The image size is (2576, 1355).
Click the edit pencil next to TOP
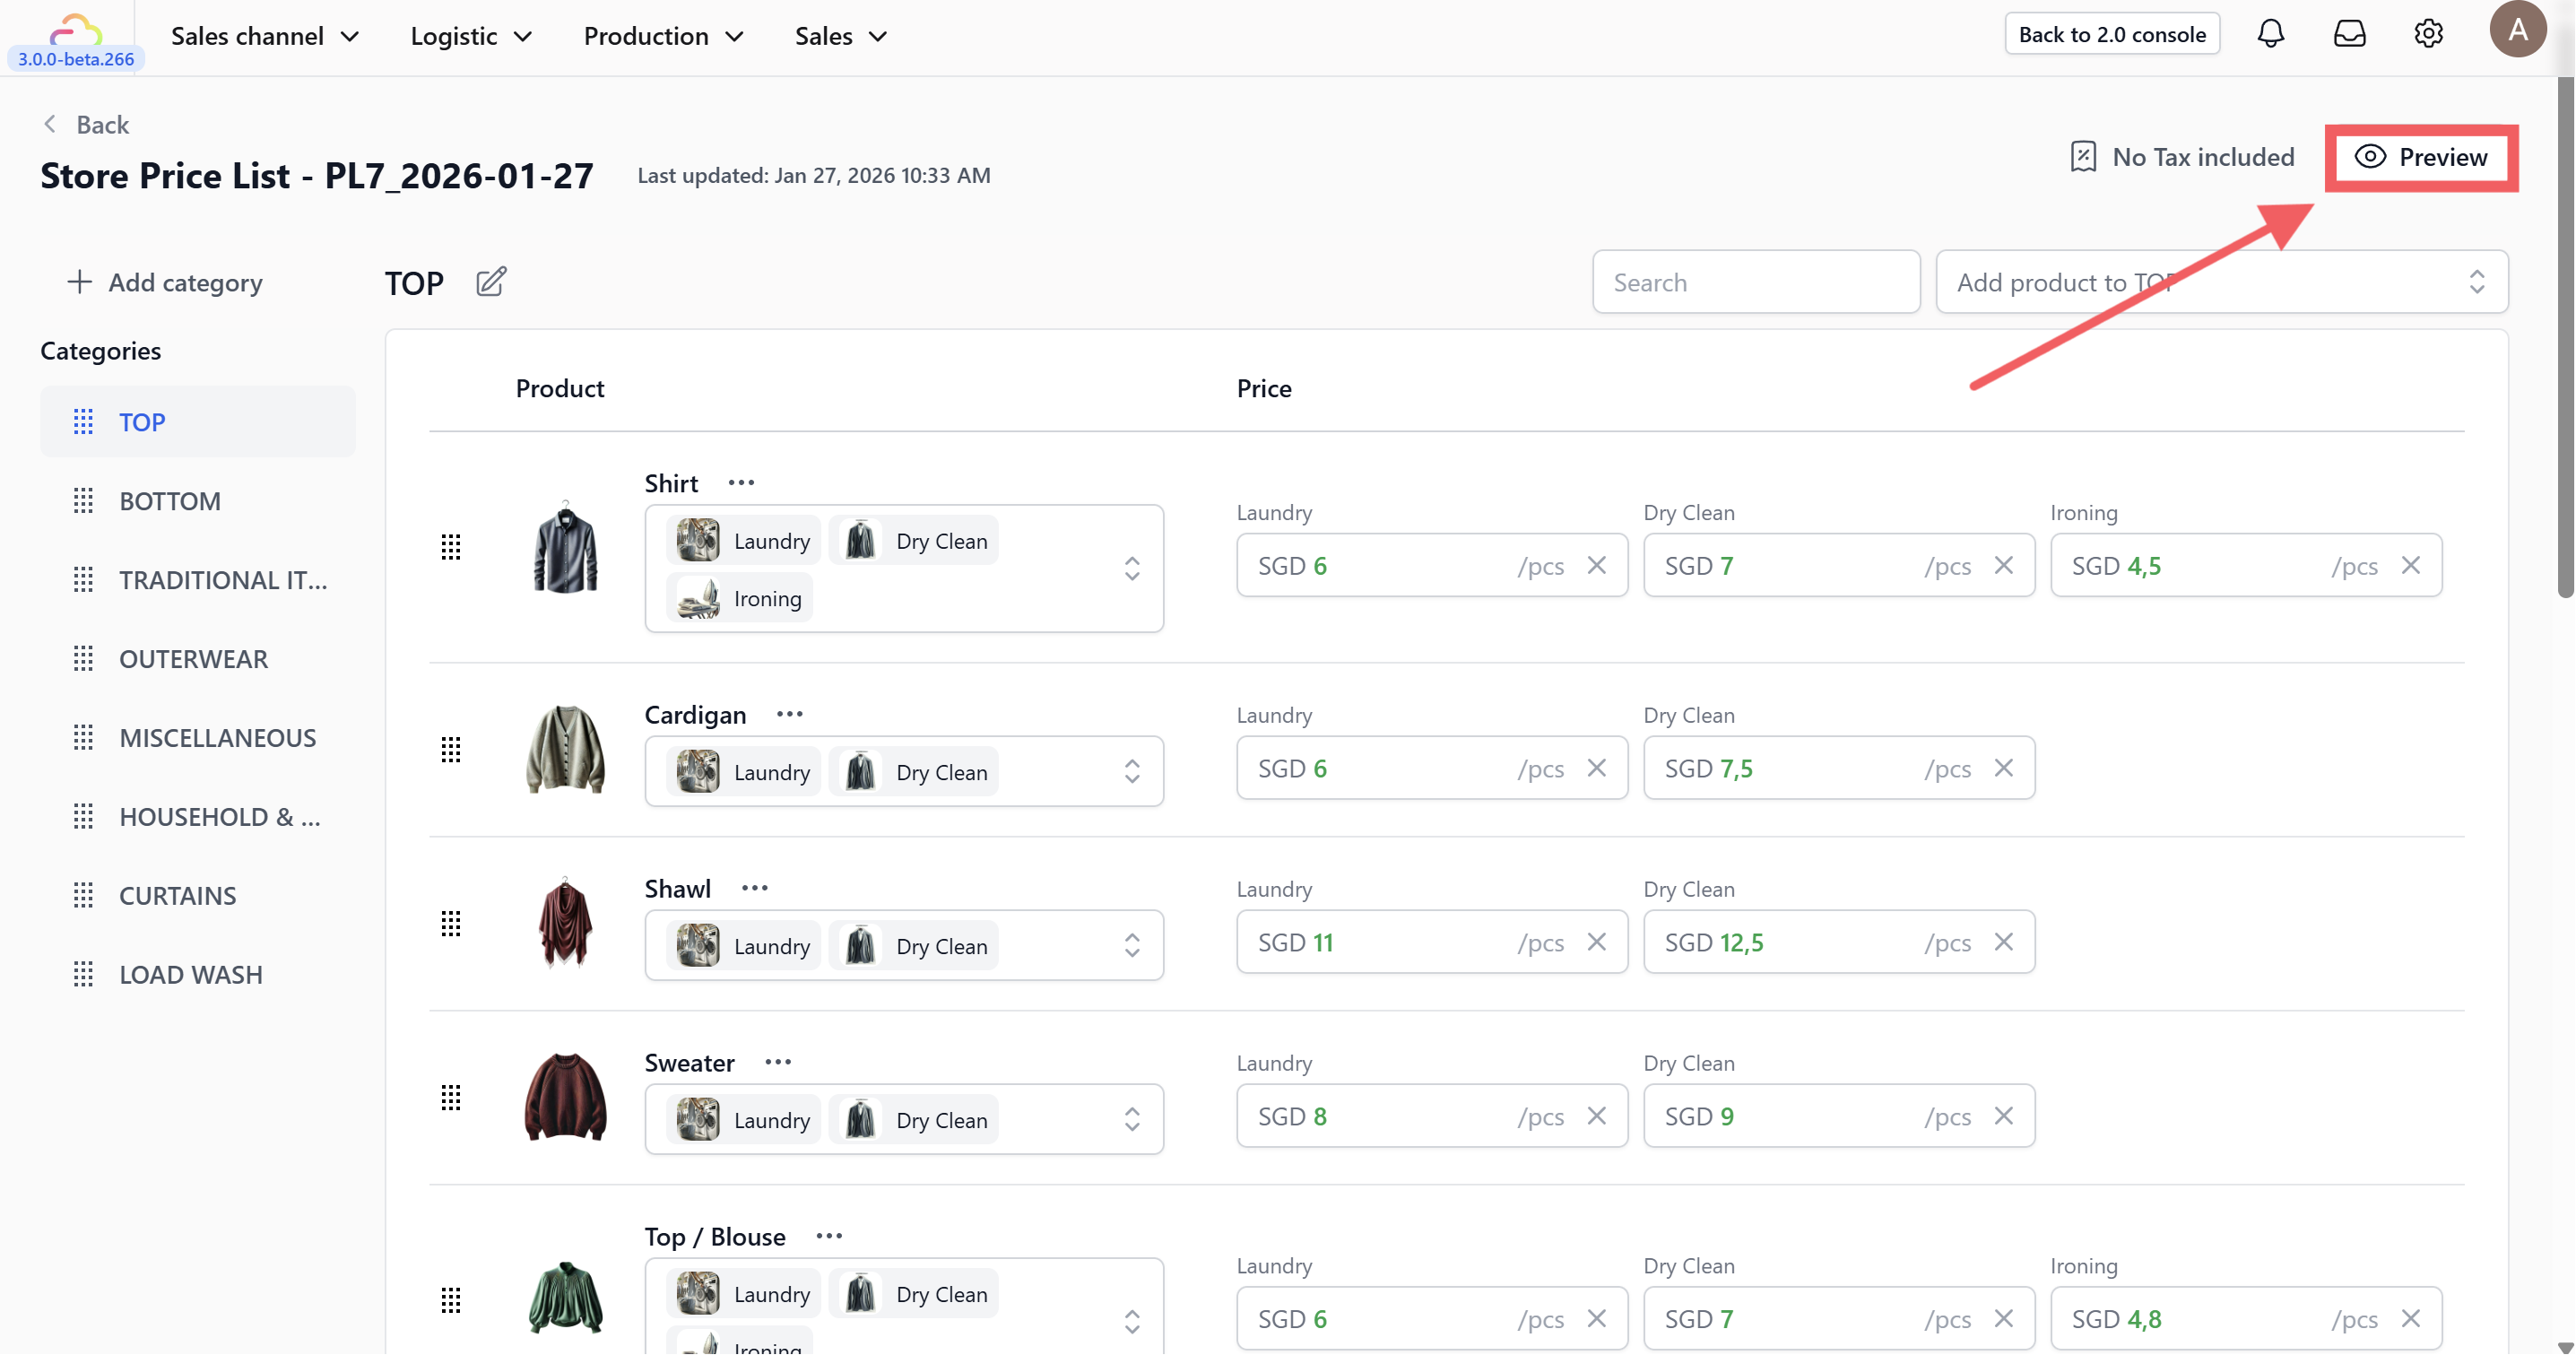pyautogui.click(x=490, y=282)
